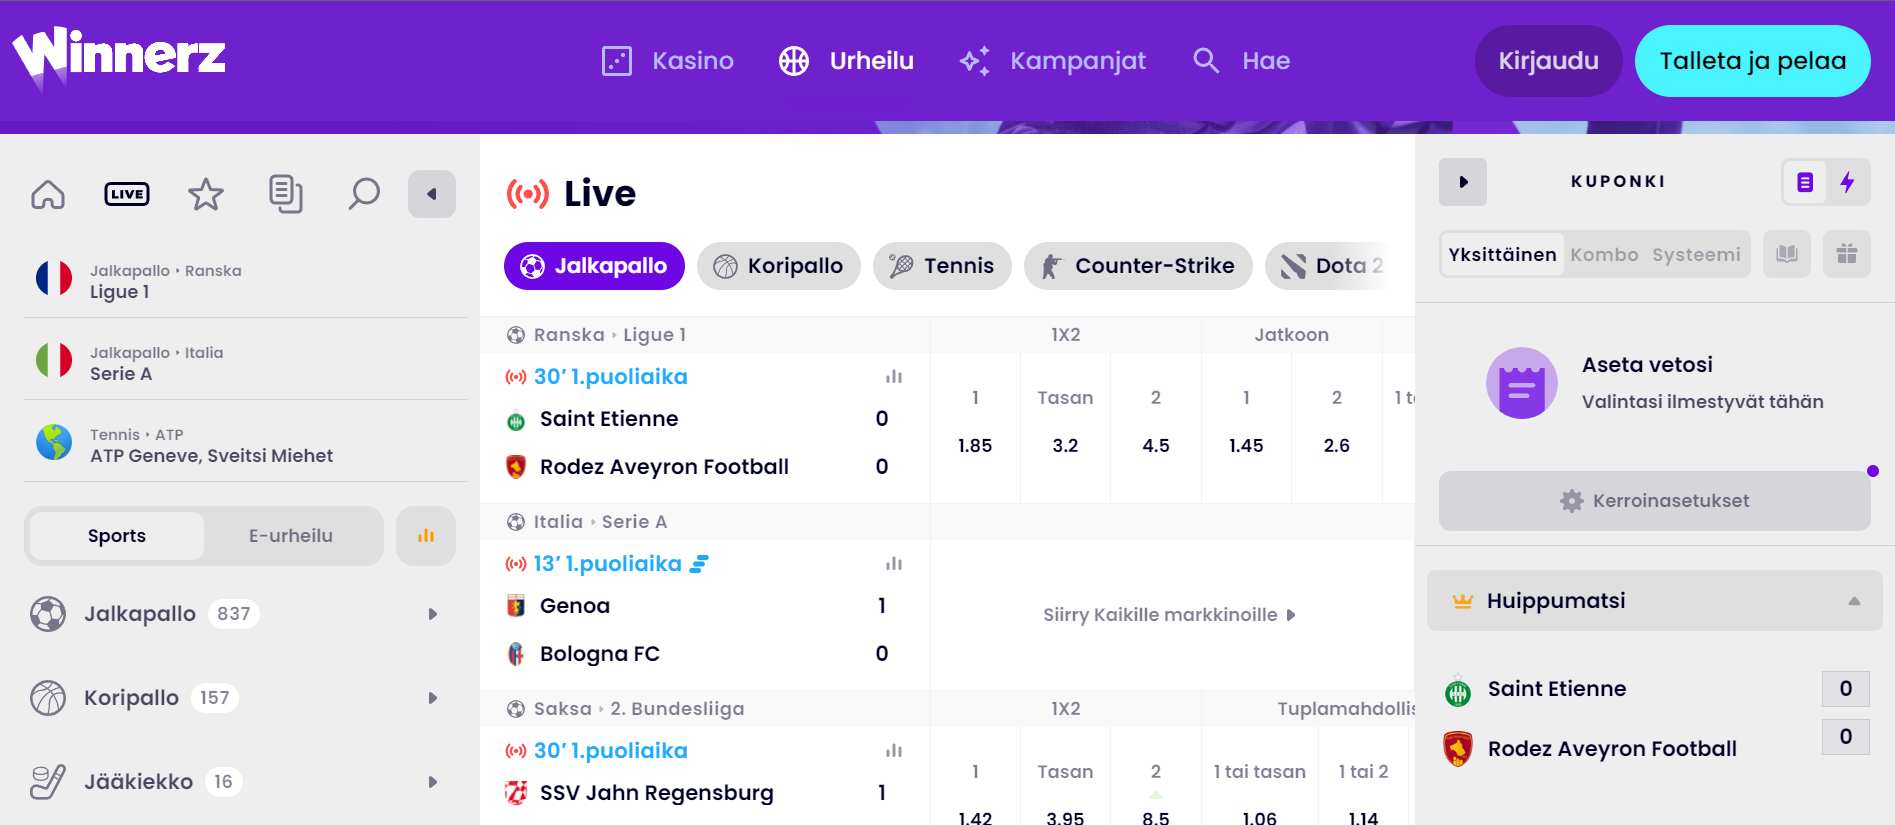Viewport: 1895px width, 825px height.
Task: Open the Winnerz home logo
Action: click(x=119, y=58)
